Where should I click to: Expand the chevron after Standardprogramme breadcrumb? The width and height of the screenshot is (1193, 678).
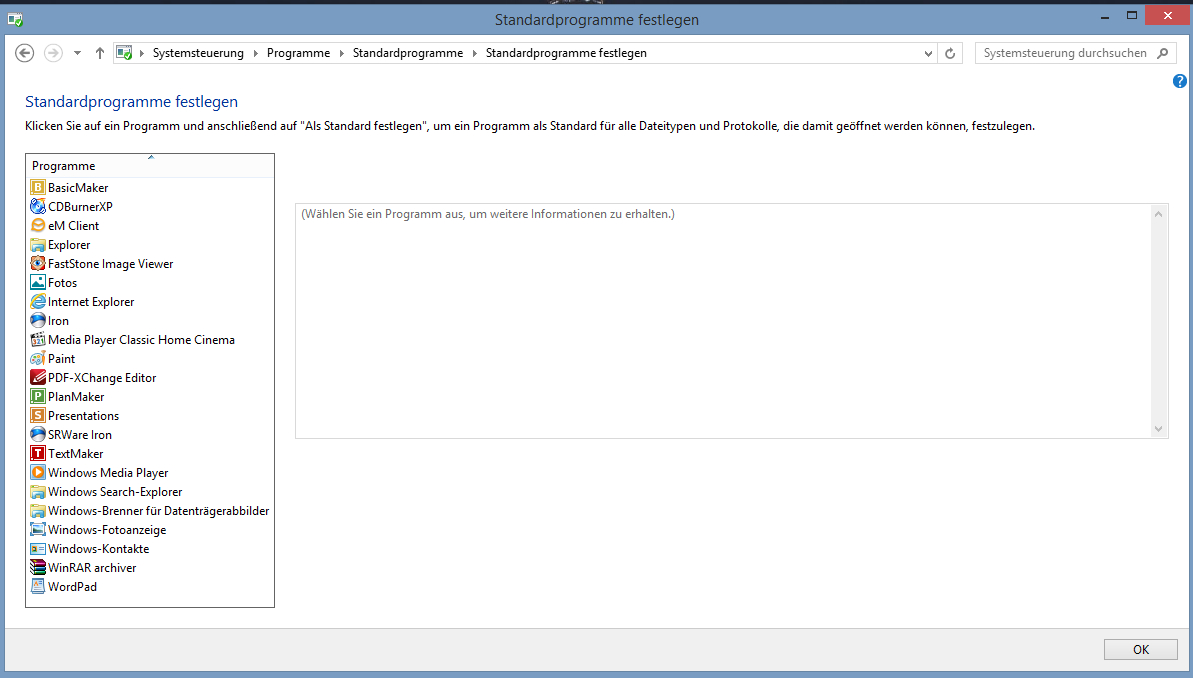pos(475,53)
